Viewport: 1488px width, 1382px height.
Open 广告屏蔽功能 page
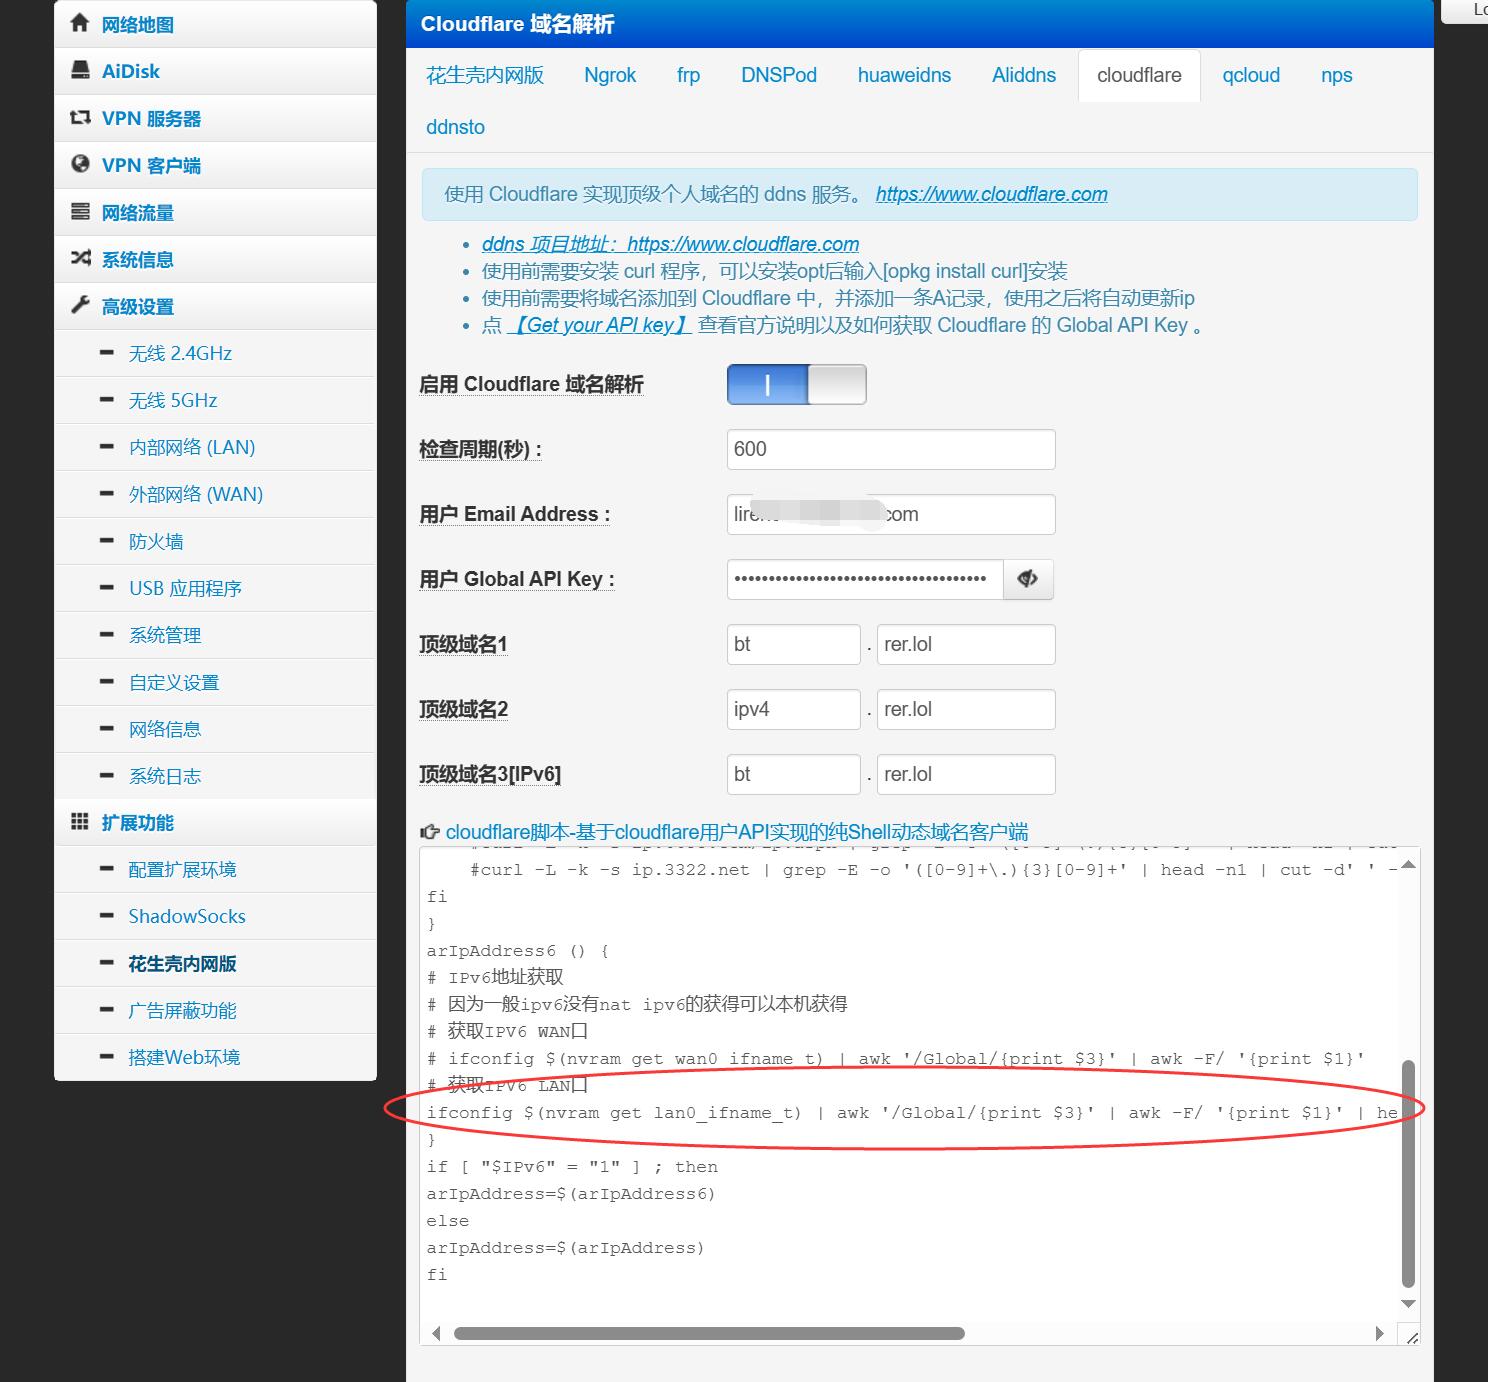pyautogui.click(x=215, y=1010)
